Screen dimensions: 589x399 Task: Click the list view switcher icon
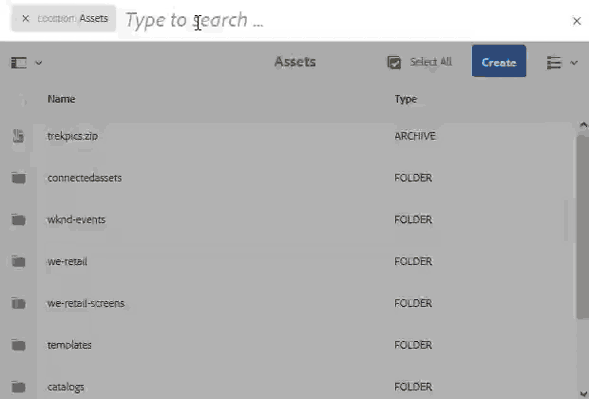pyautogui.click(x=554, y=63)
